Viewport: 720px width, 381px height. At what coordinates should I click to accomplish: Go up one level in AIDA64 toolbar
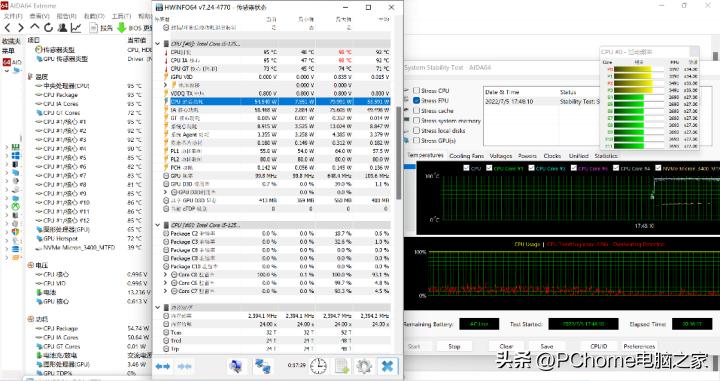point(35,28)
